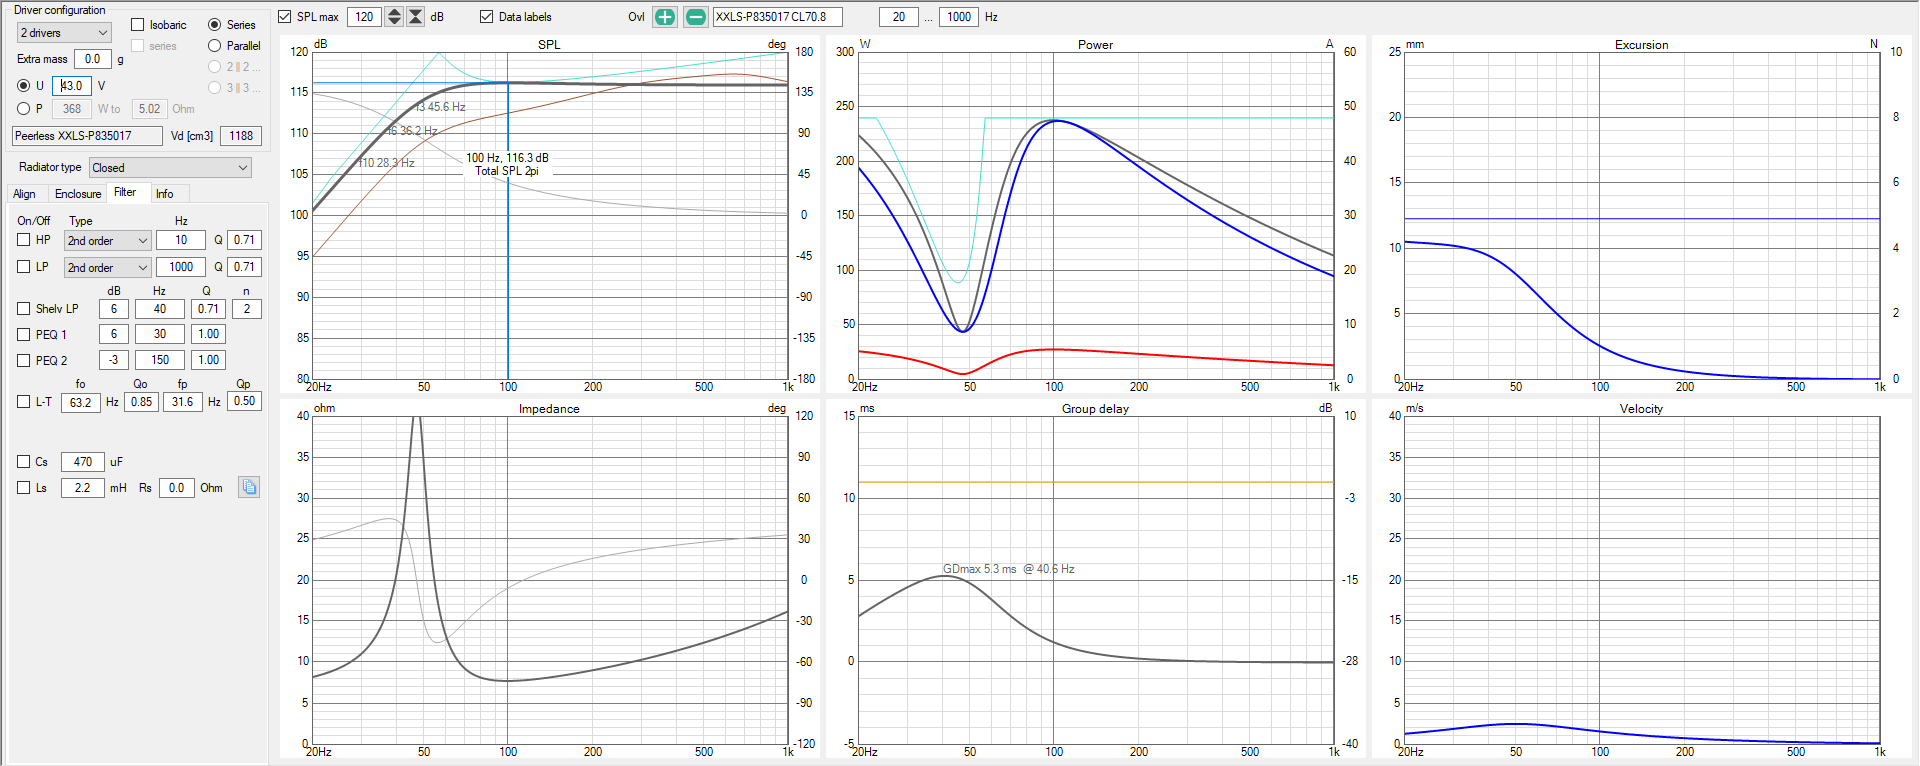This screenshot has width=1920, height=766.
Task: Increase SPL max with the up arrow
Action: [x=394, y=12]
